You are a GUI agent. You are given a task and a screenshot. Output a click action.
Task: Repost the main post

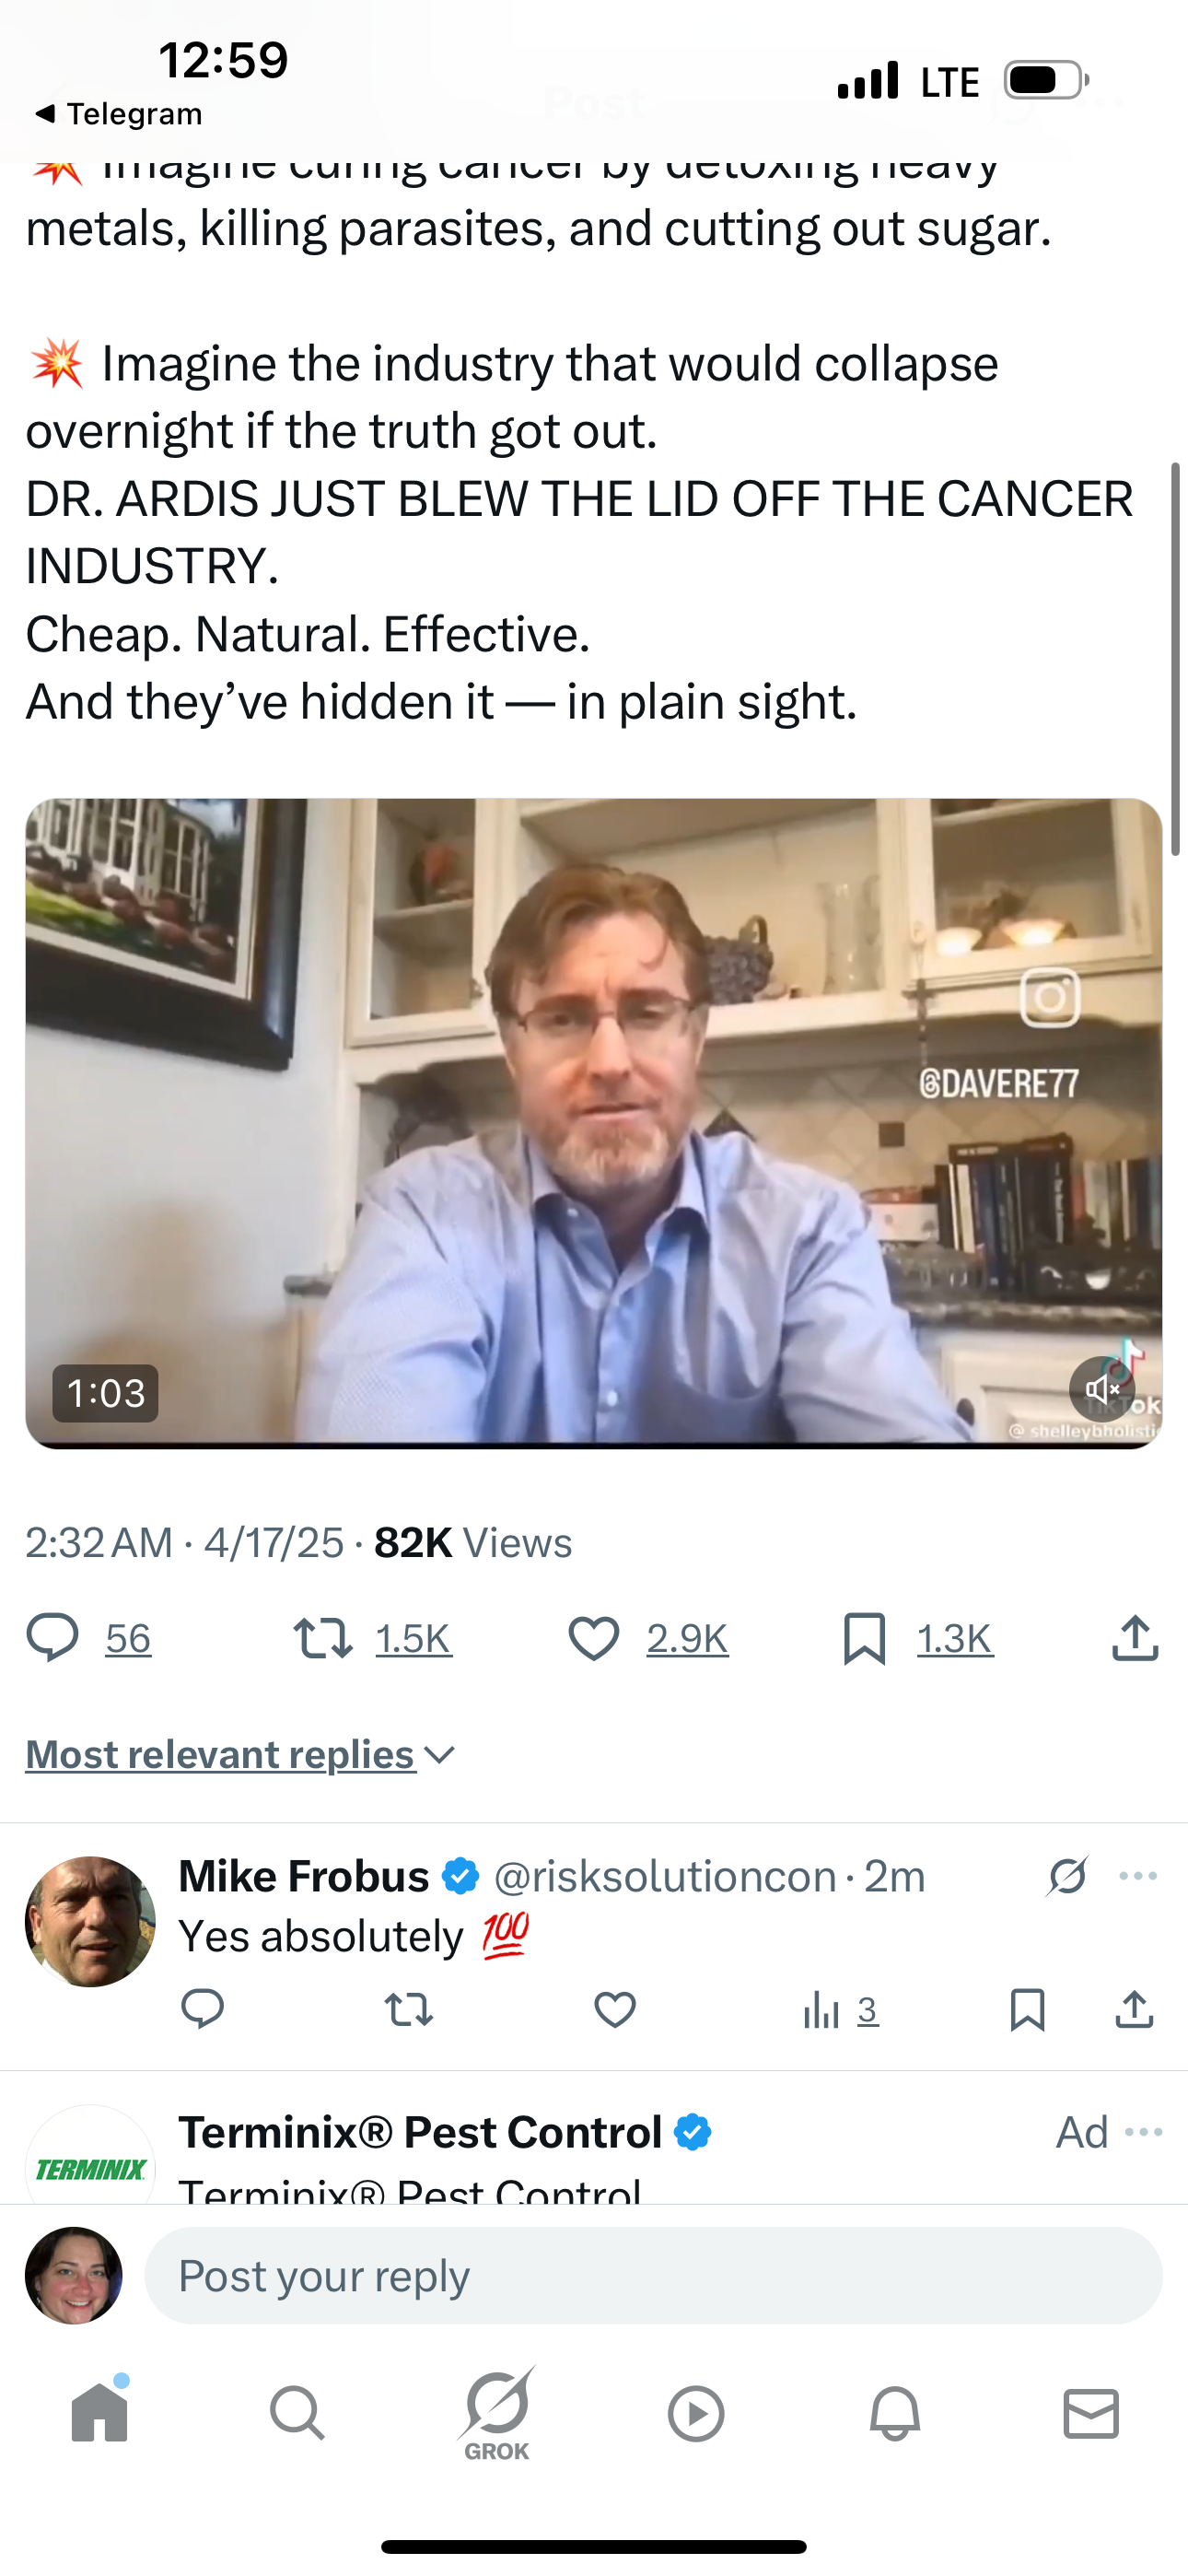[x=323, y=1638]
